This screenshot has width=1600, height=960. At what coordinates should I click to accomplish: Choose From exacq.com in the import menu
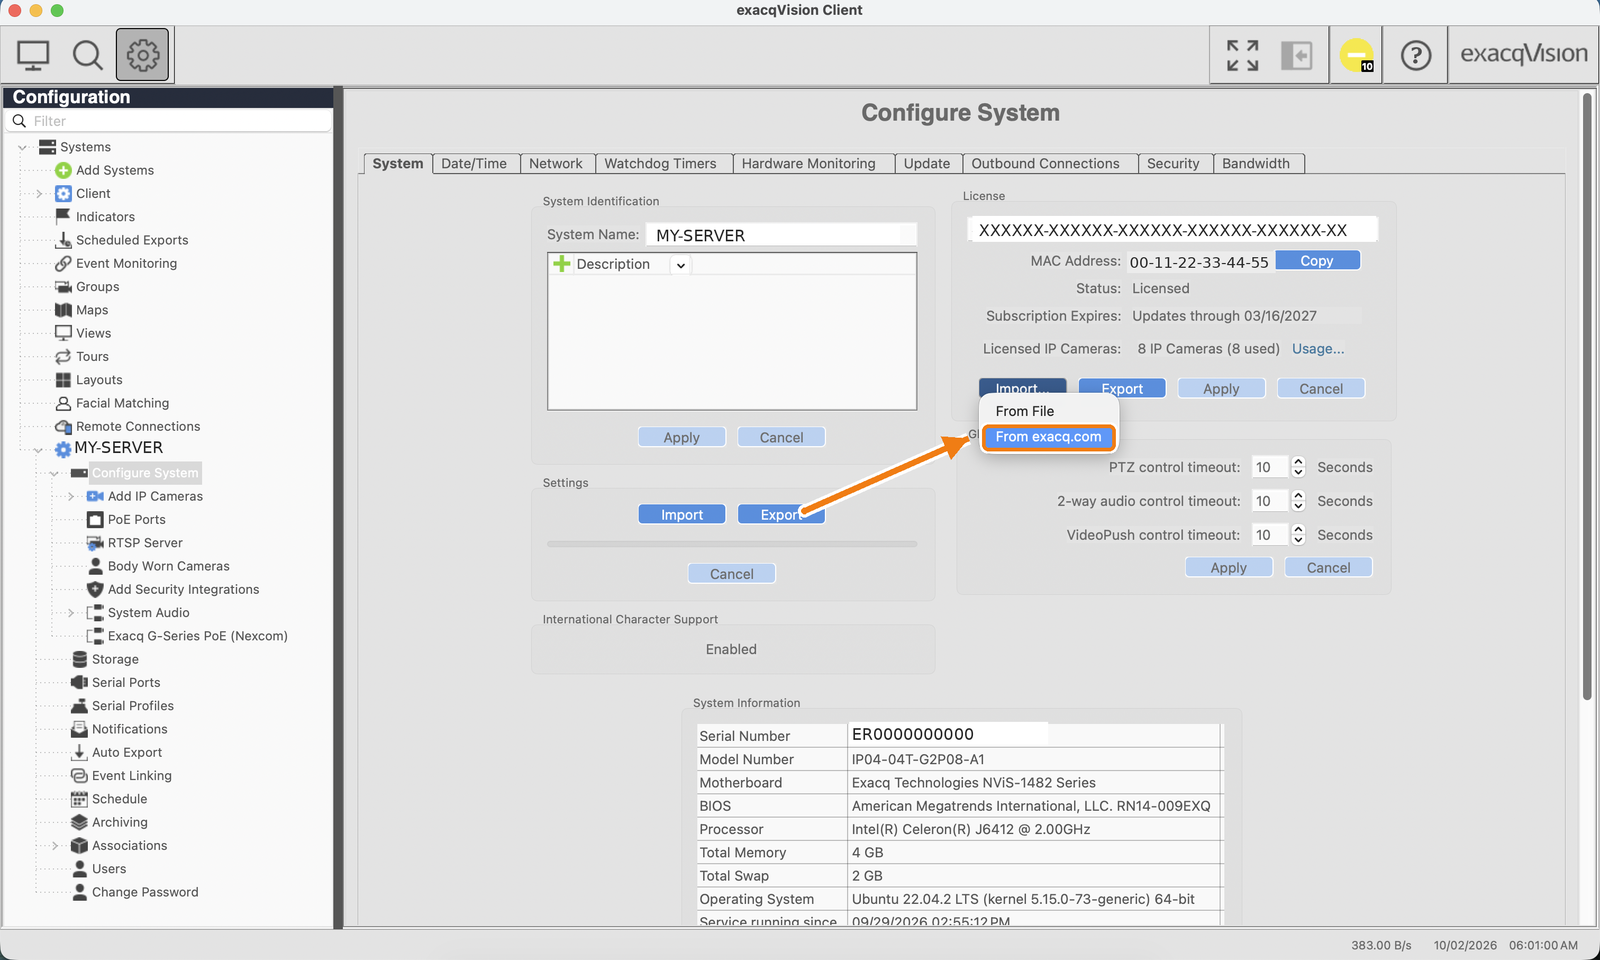[1048, 437]
